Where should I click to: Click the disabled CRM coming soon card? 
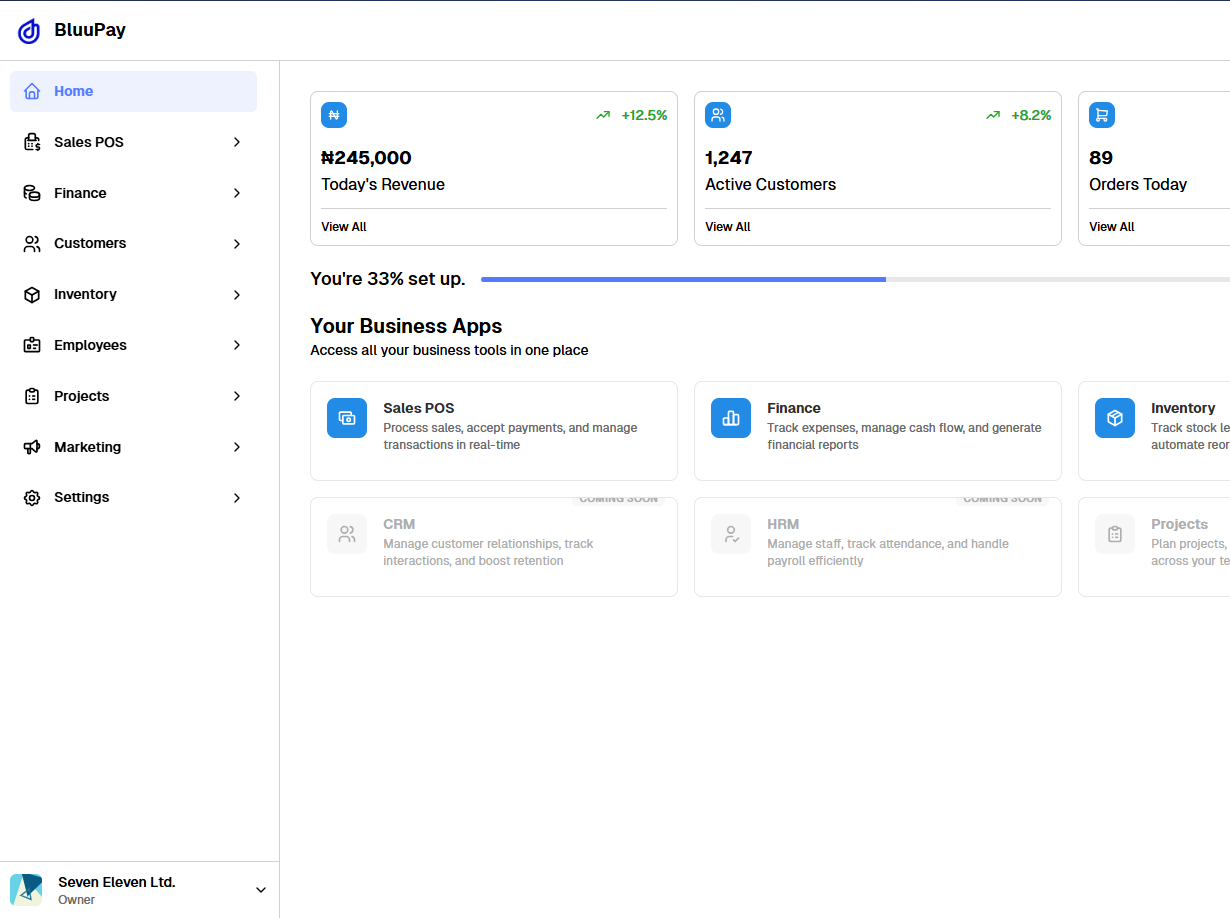(494, 547)
